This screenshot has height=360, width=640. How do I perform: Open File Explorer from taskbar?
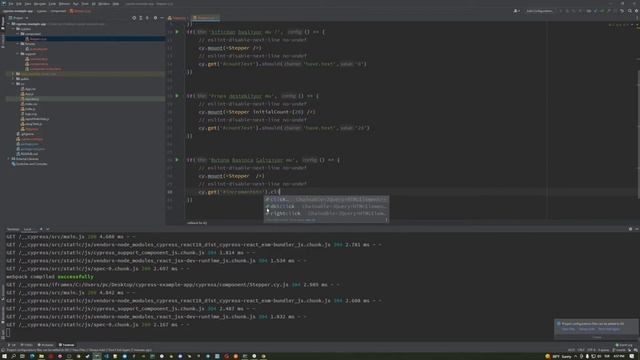[41, 356]
